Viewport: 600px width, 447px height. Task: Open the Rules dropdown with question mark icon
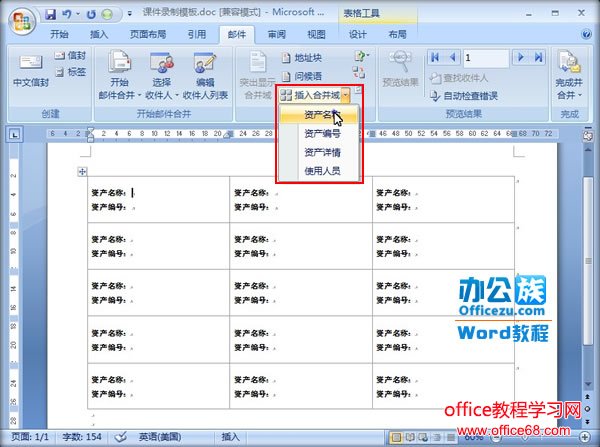click(x=361, y=56)
